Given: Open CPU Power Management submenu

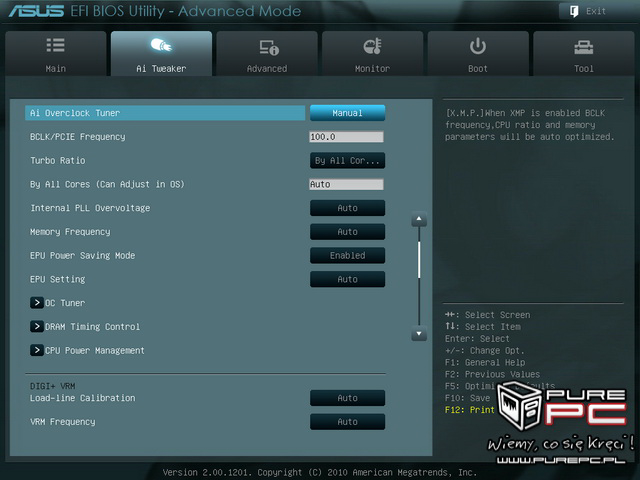Looking at the screenshot, I should click(87, 350).
